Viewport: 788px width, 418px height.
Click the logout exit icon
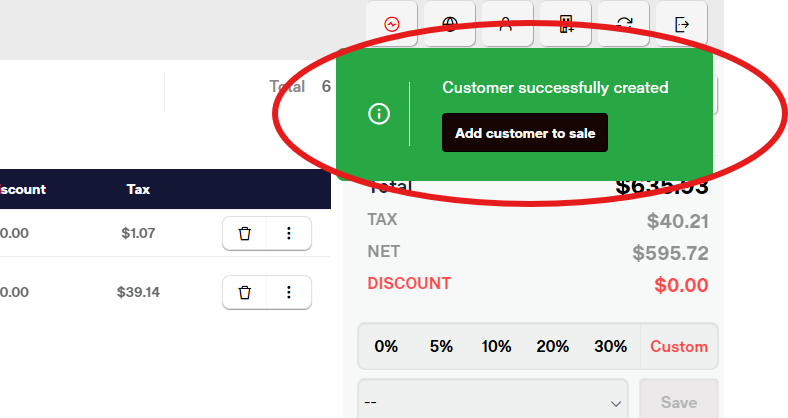tap(682, 24)
